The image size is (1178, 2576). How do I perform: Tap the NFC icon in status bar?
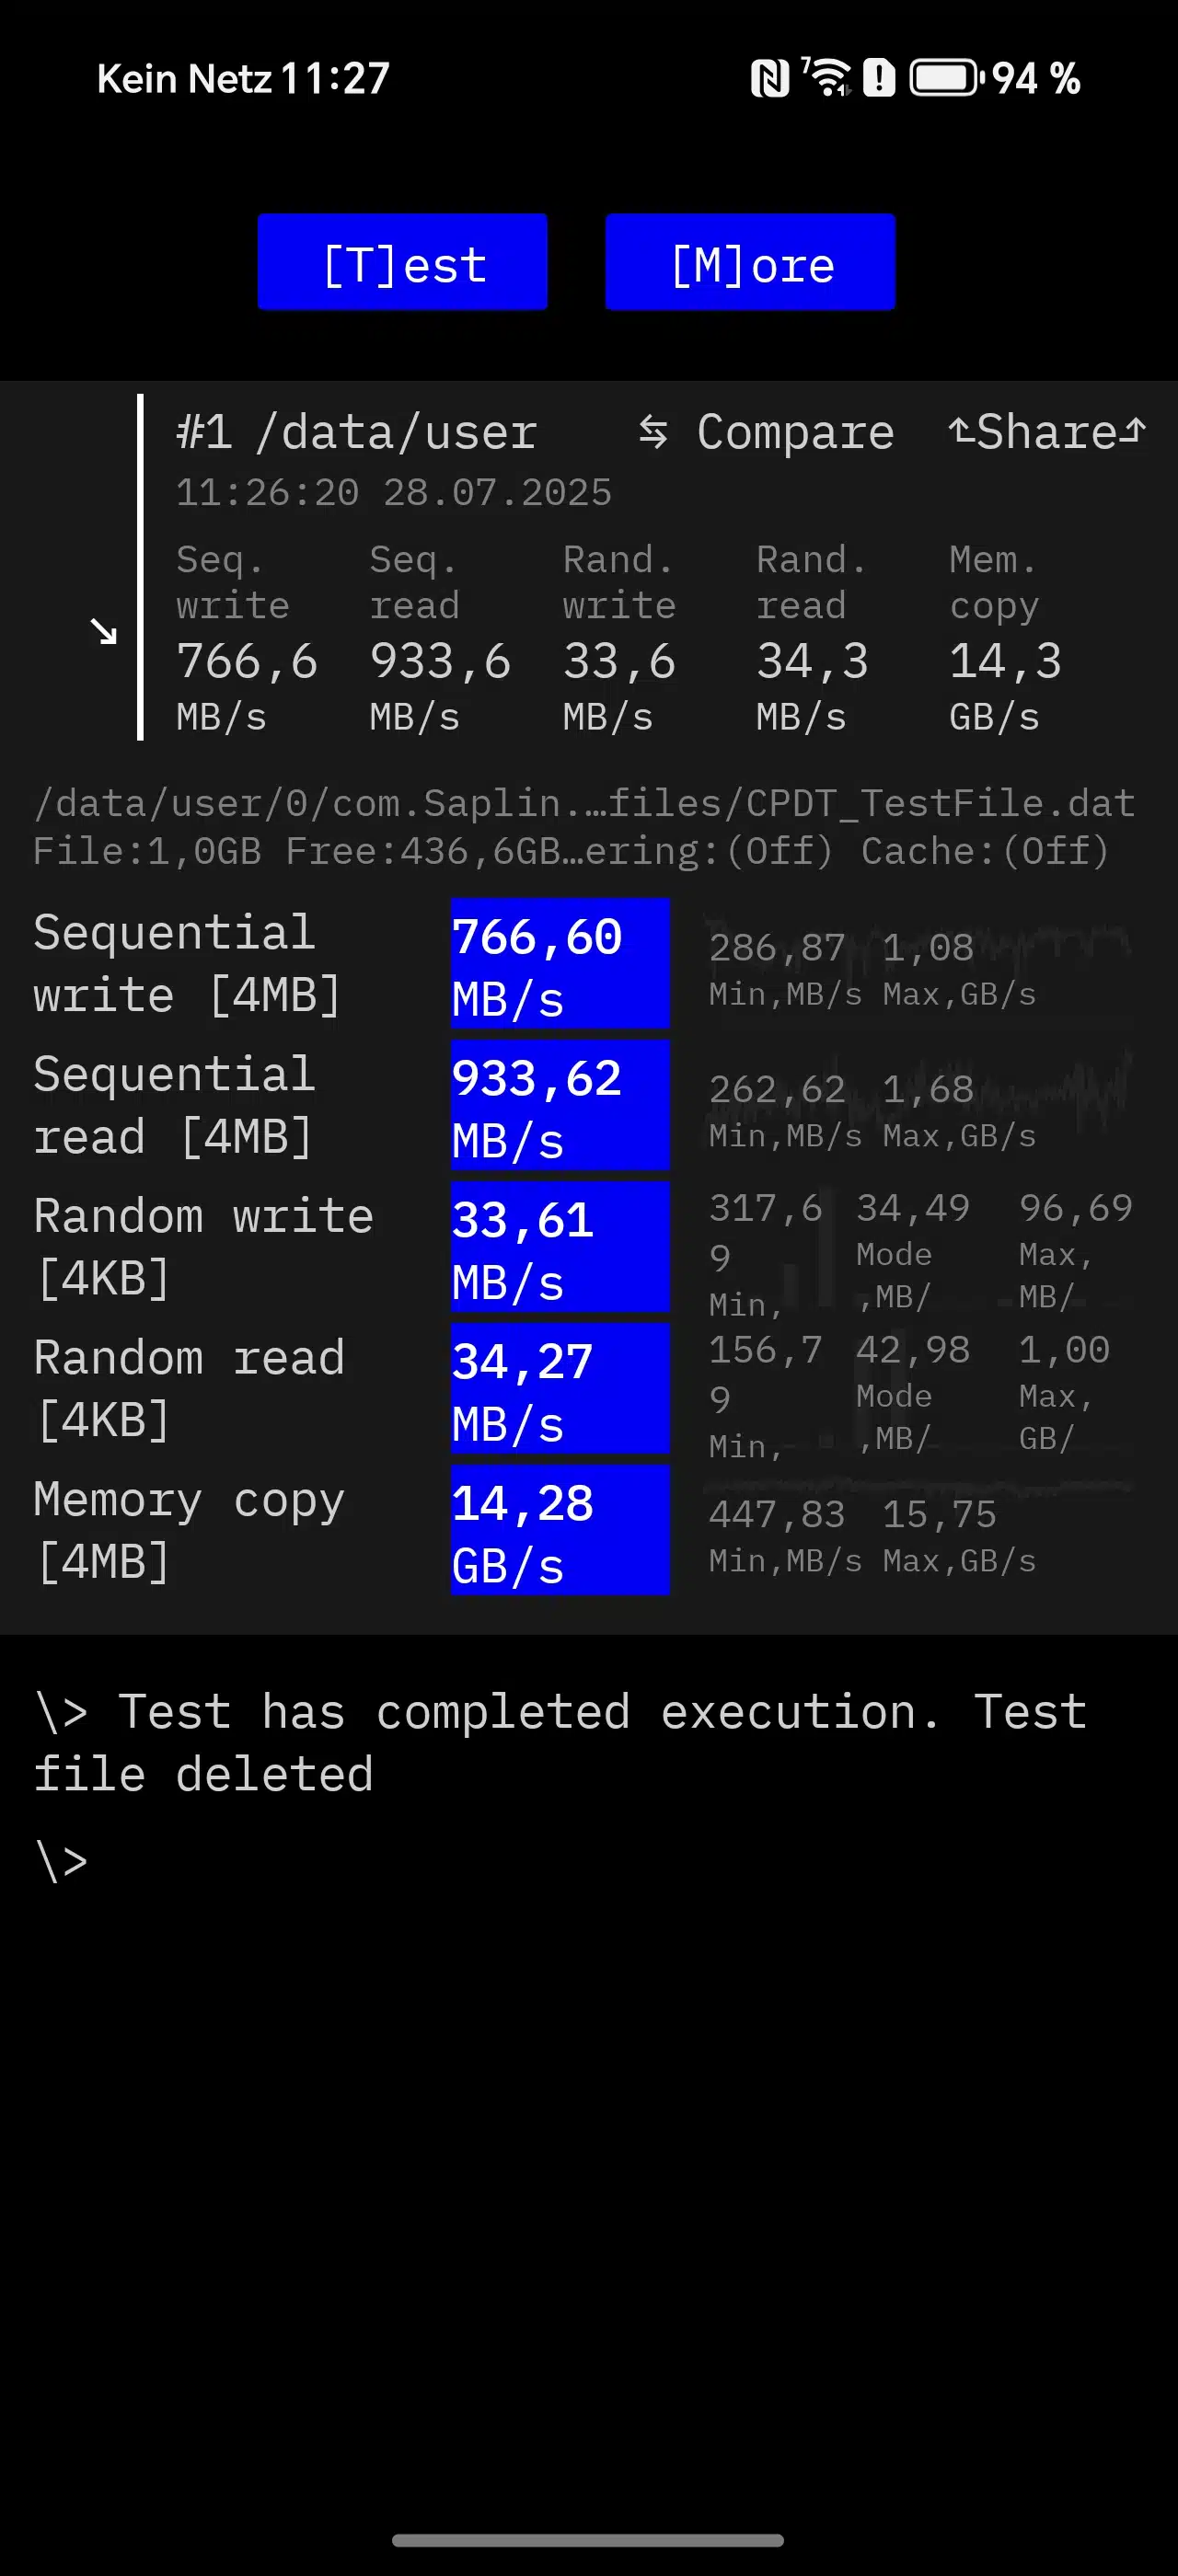[770, 78]
